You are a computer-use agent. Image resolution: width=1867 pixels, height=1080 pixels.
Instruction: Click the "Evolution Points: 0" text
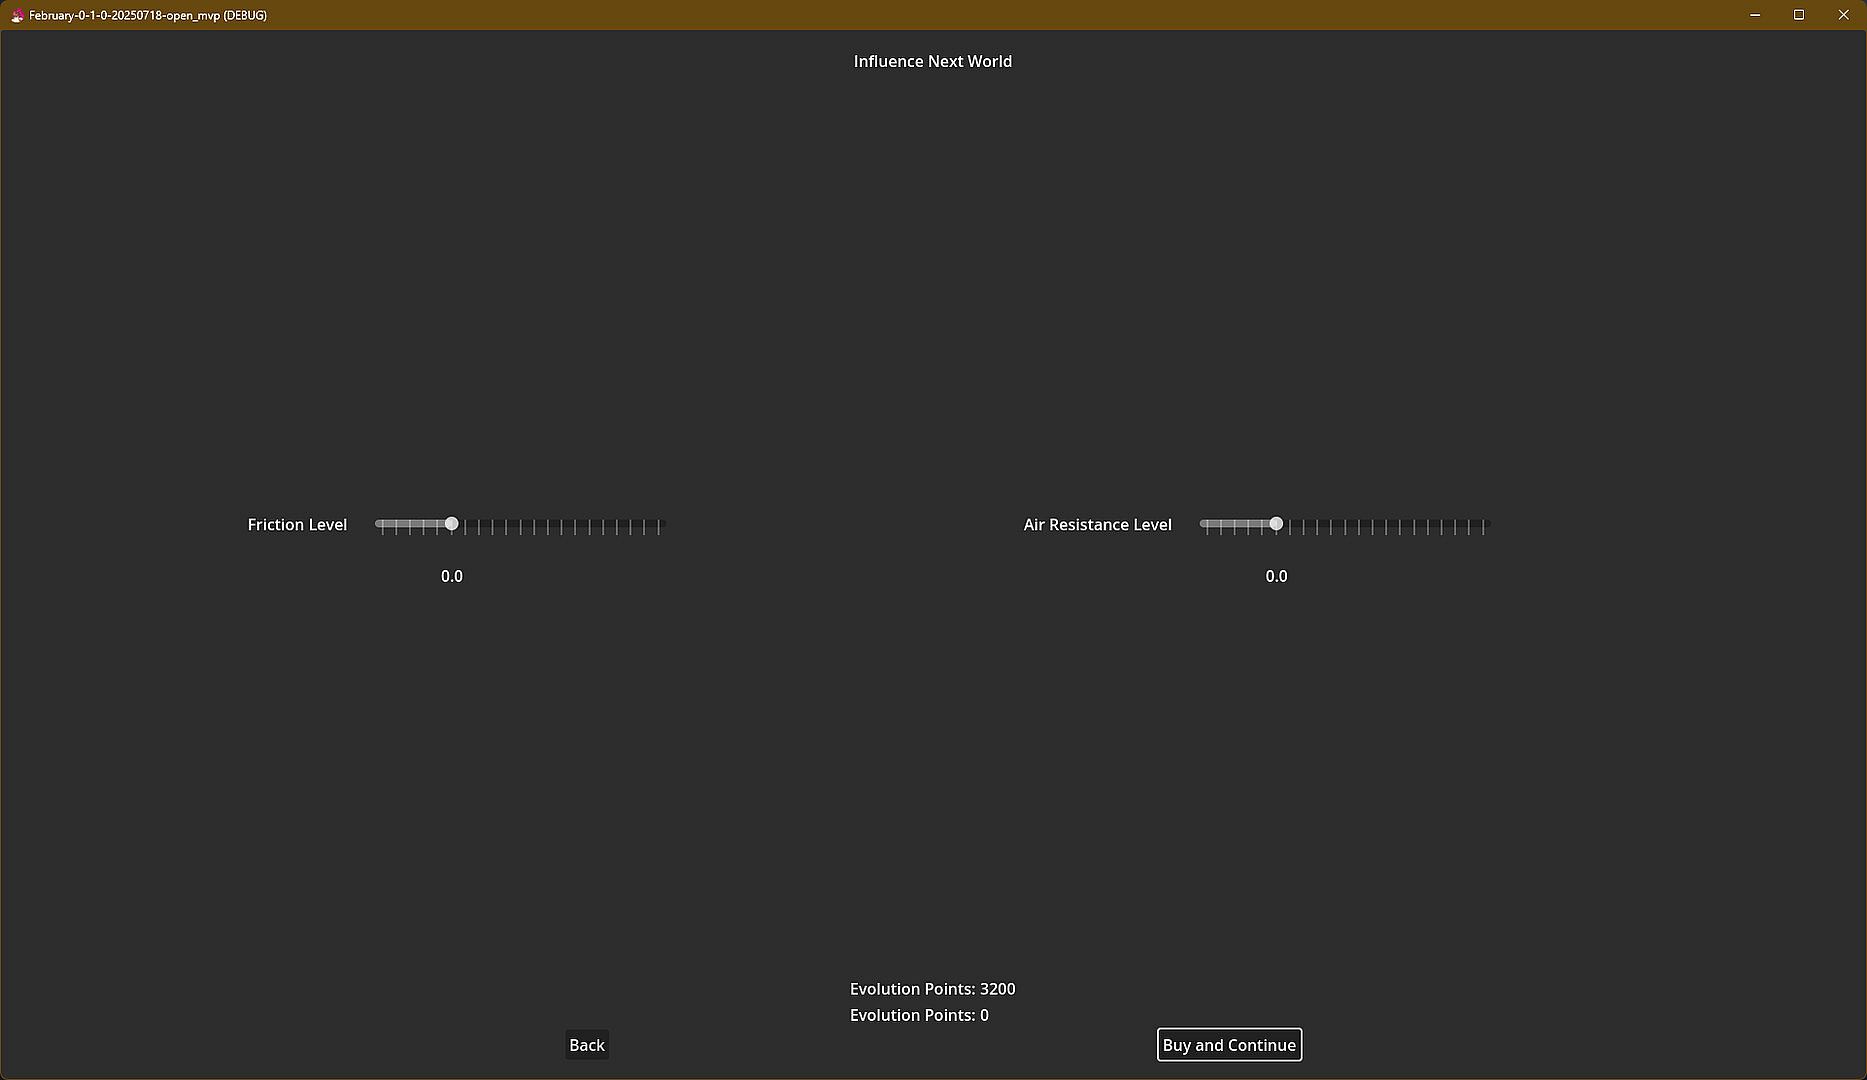tap(919, 1015)
